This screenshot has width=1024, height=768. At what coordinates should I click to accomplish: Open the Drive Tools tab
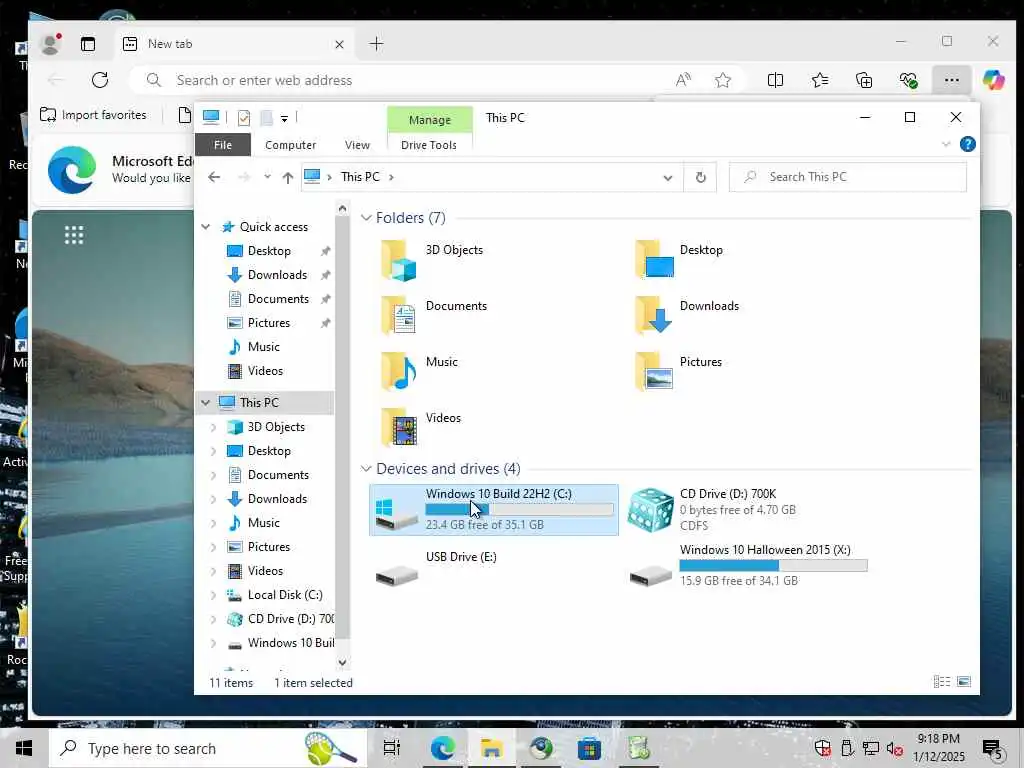coord(428,145)
